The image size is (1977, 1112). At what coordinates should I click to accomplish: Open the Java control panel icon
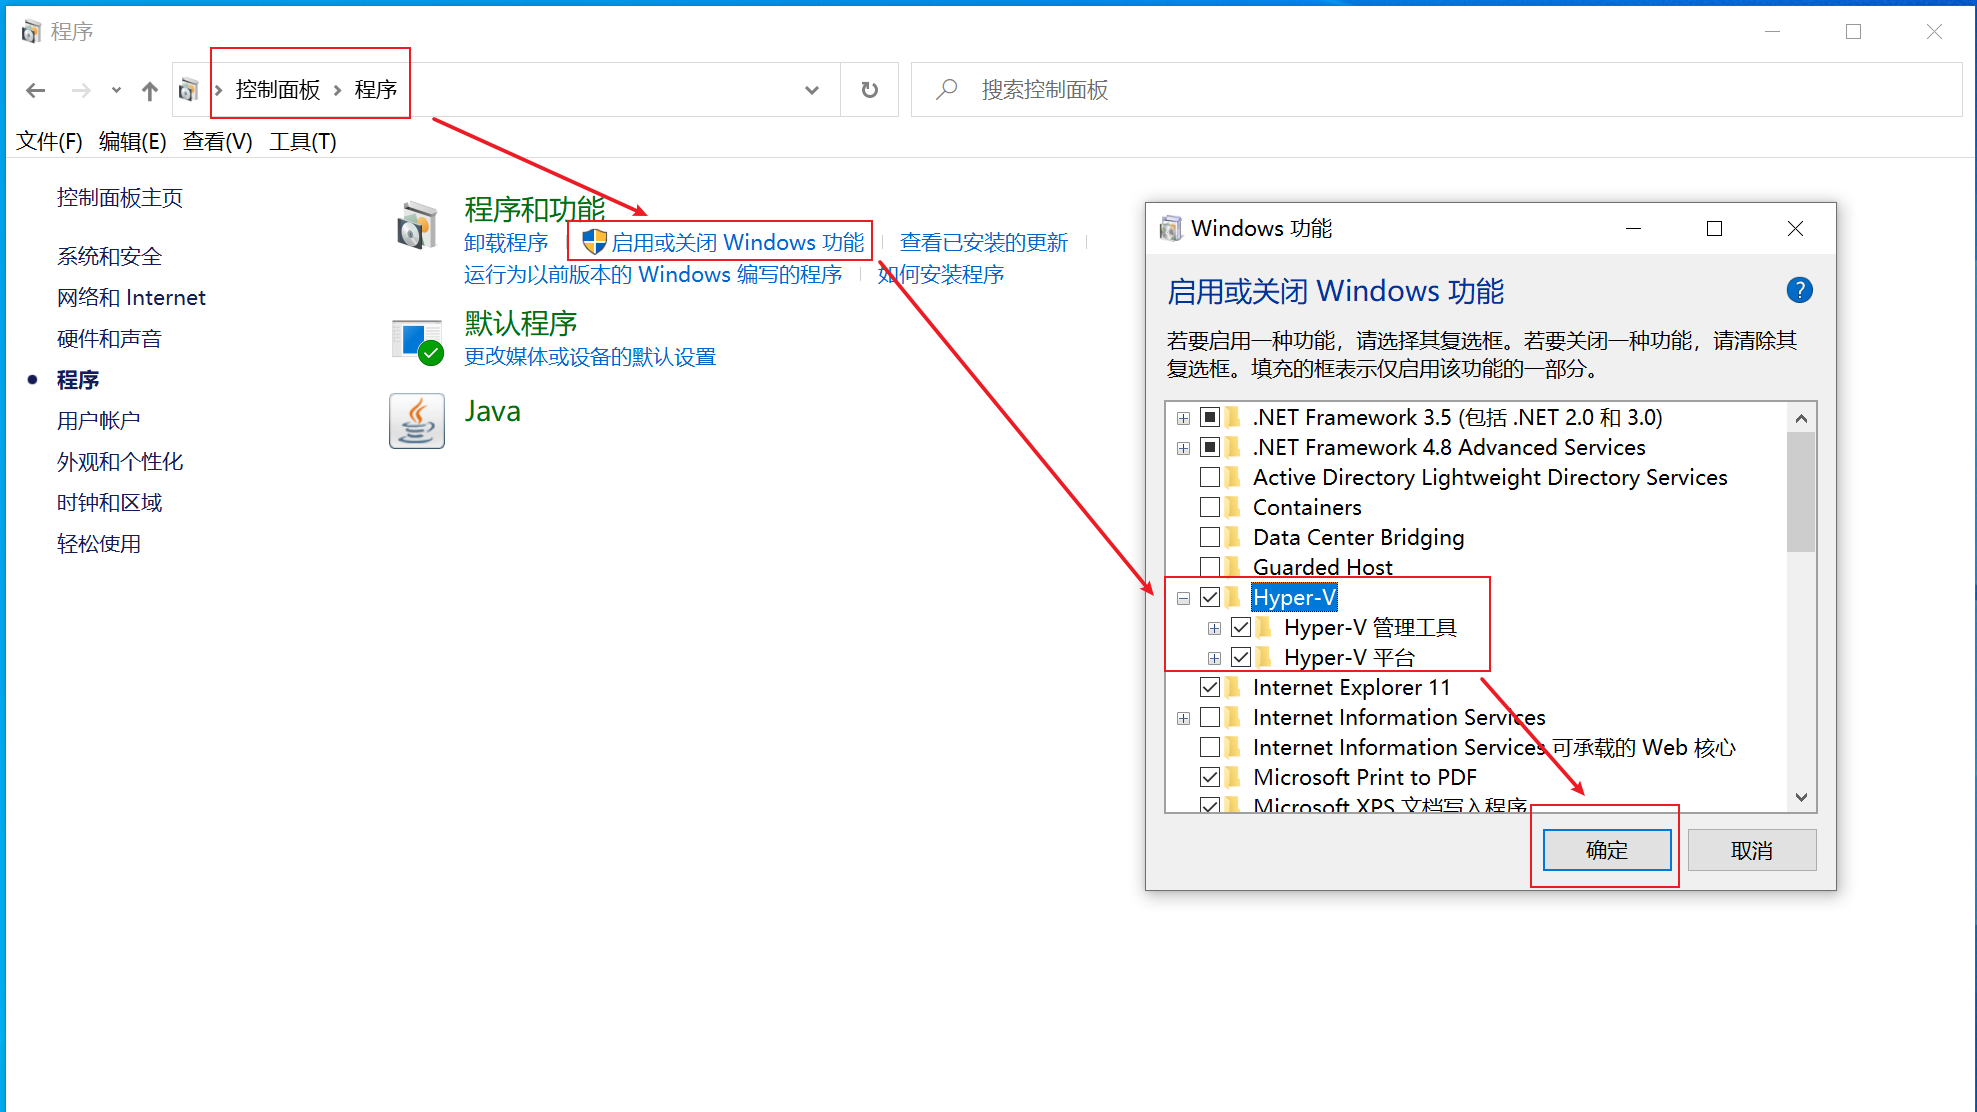[417, 421]
